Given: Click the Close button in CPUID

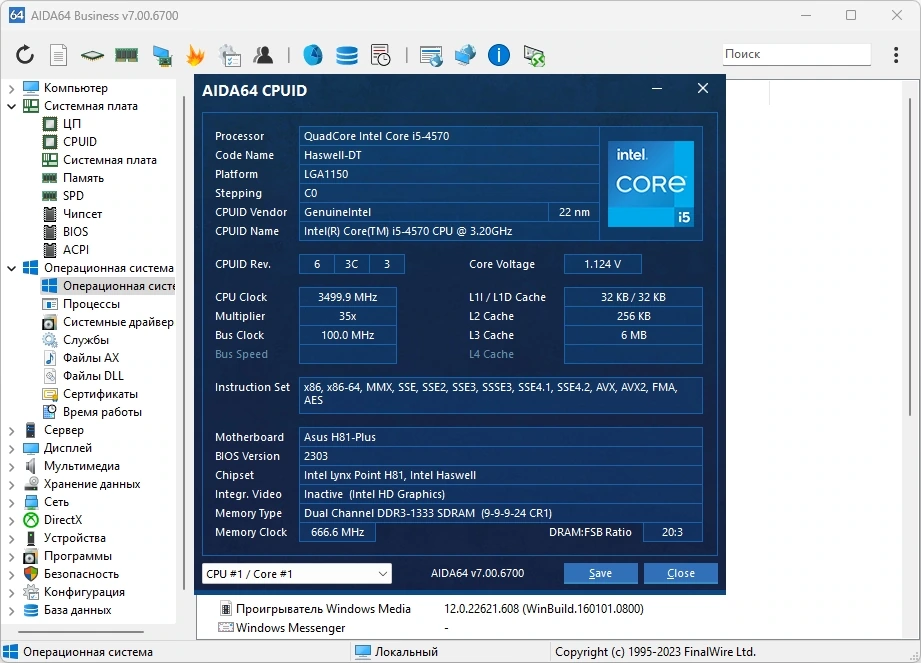Looking at the screenshot, I should [681, 573].
